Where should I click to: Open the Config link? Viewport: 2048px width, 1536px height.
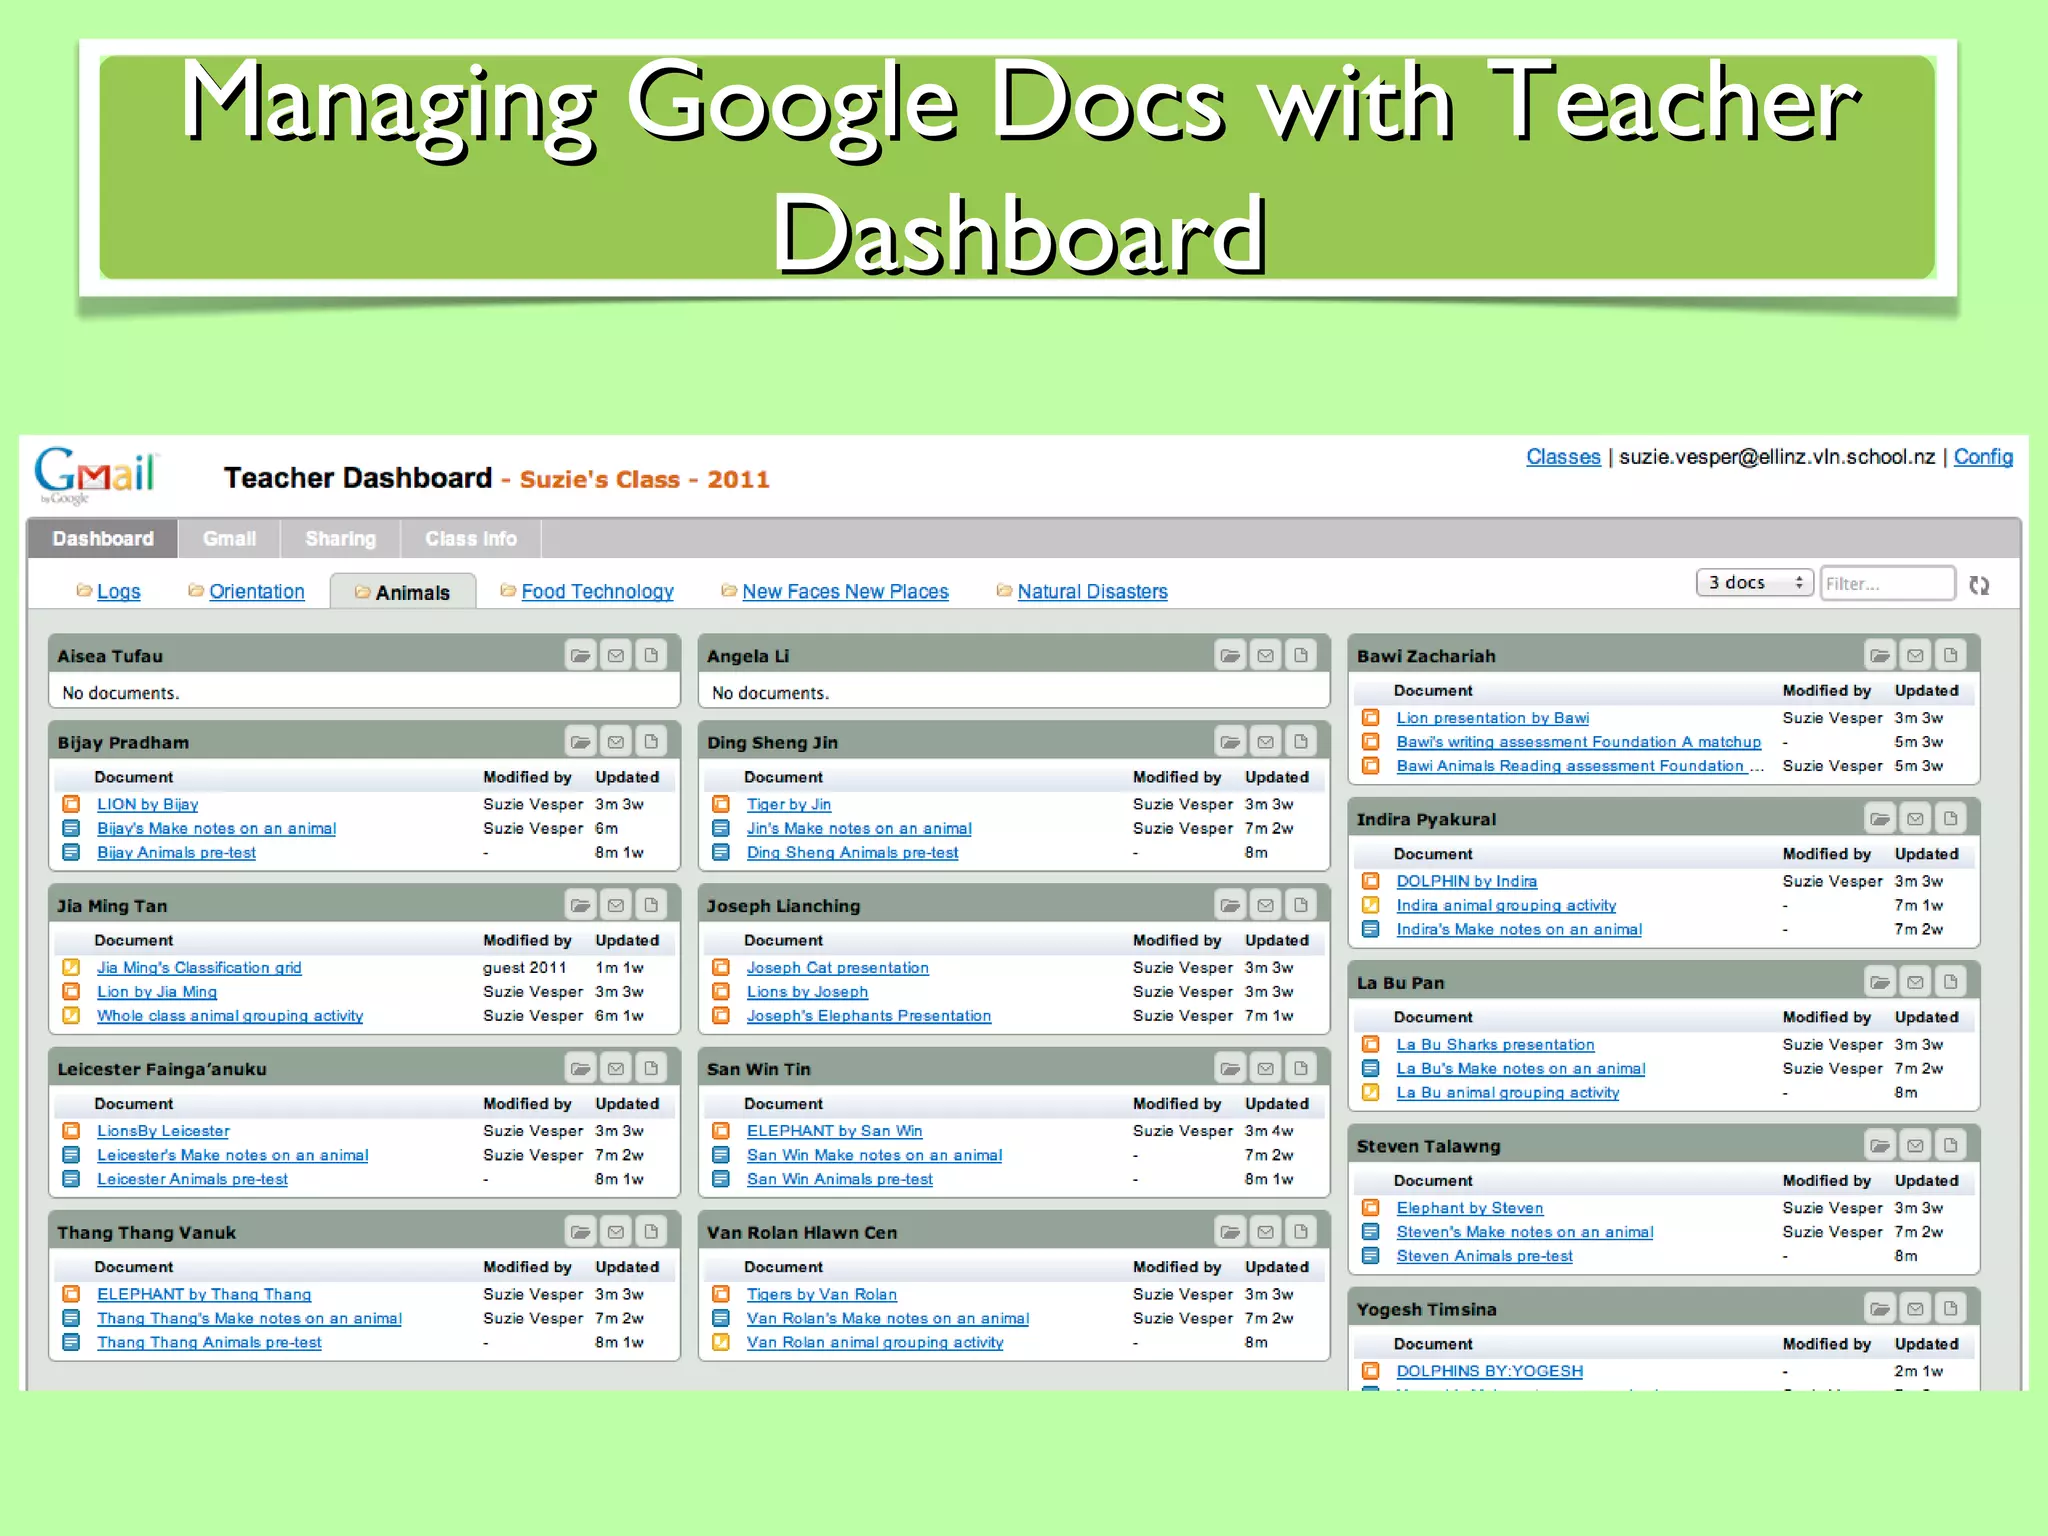point(1983,457)
